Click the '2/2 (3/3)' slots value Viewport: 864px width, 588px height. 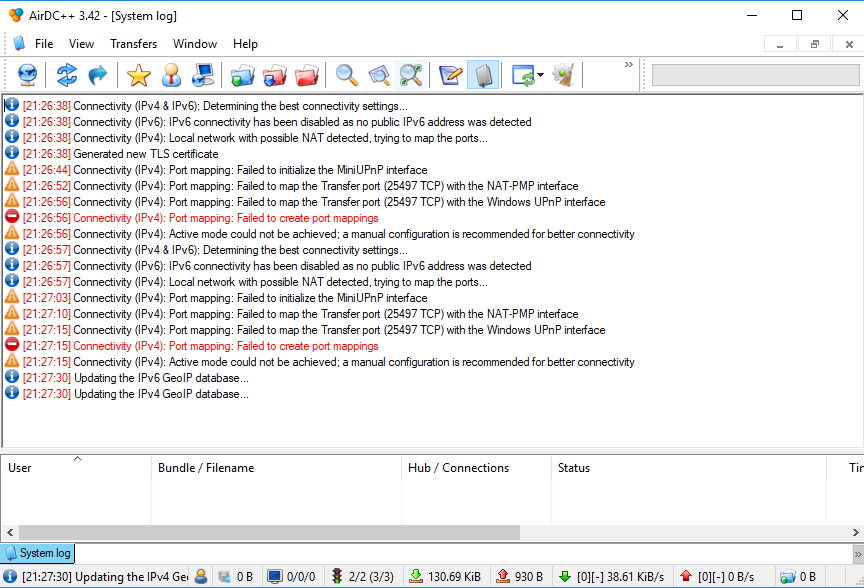[371, 576]
